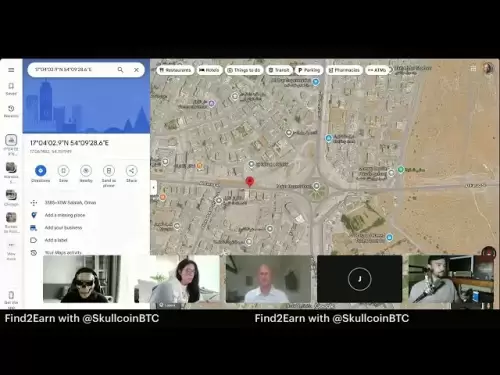Click the search magnifier icon
The height and width of the screenshot is (375, 500).
[x=120, y=70]
